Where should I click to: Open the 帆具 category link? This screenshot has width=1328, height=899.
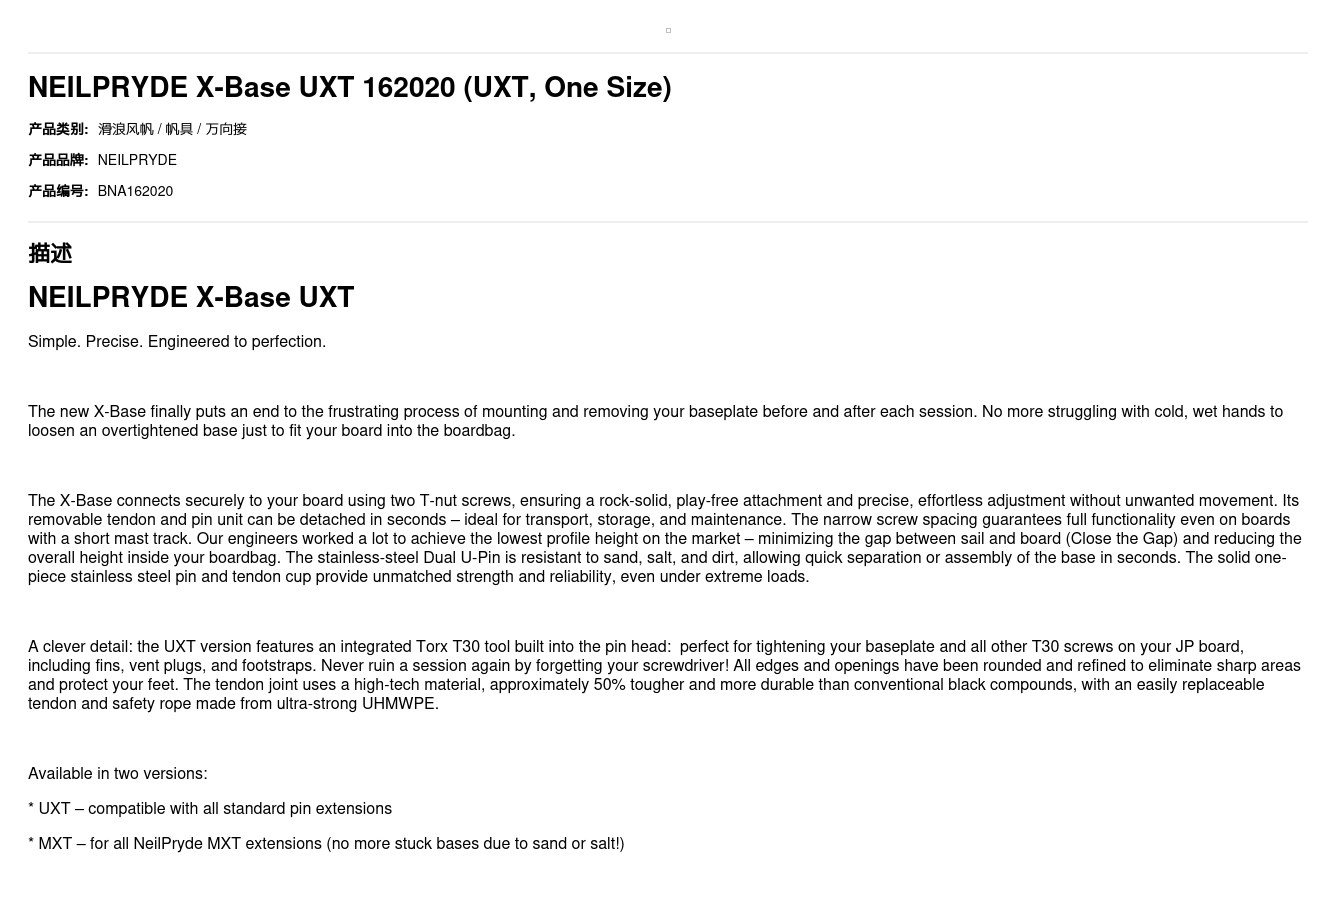pos(178,129)
